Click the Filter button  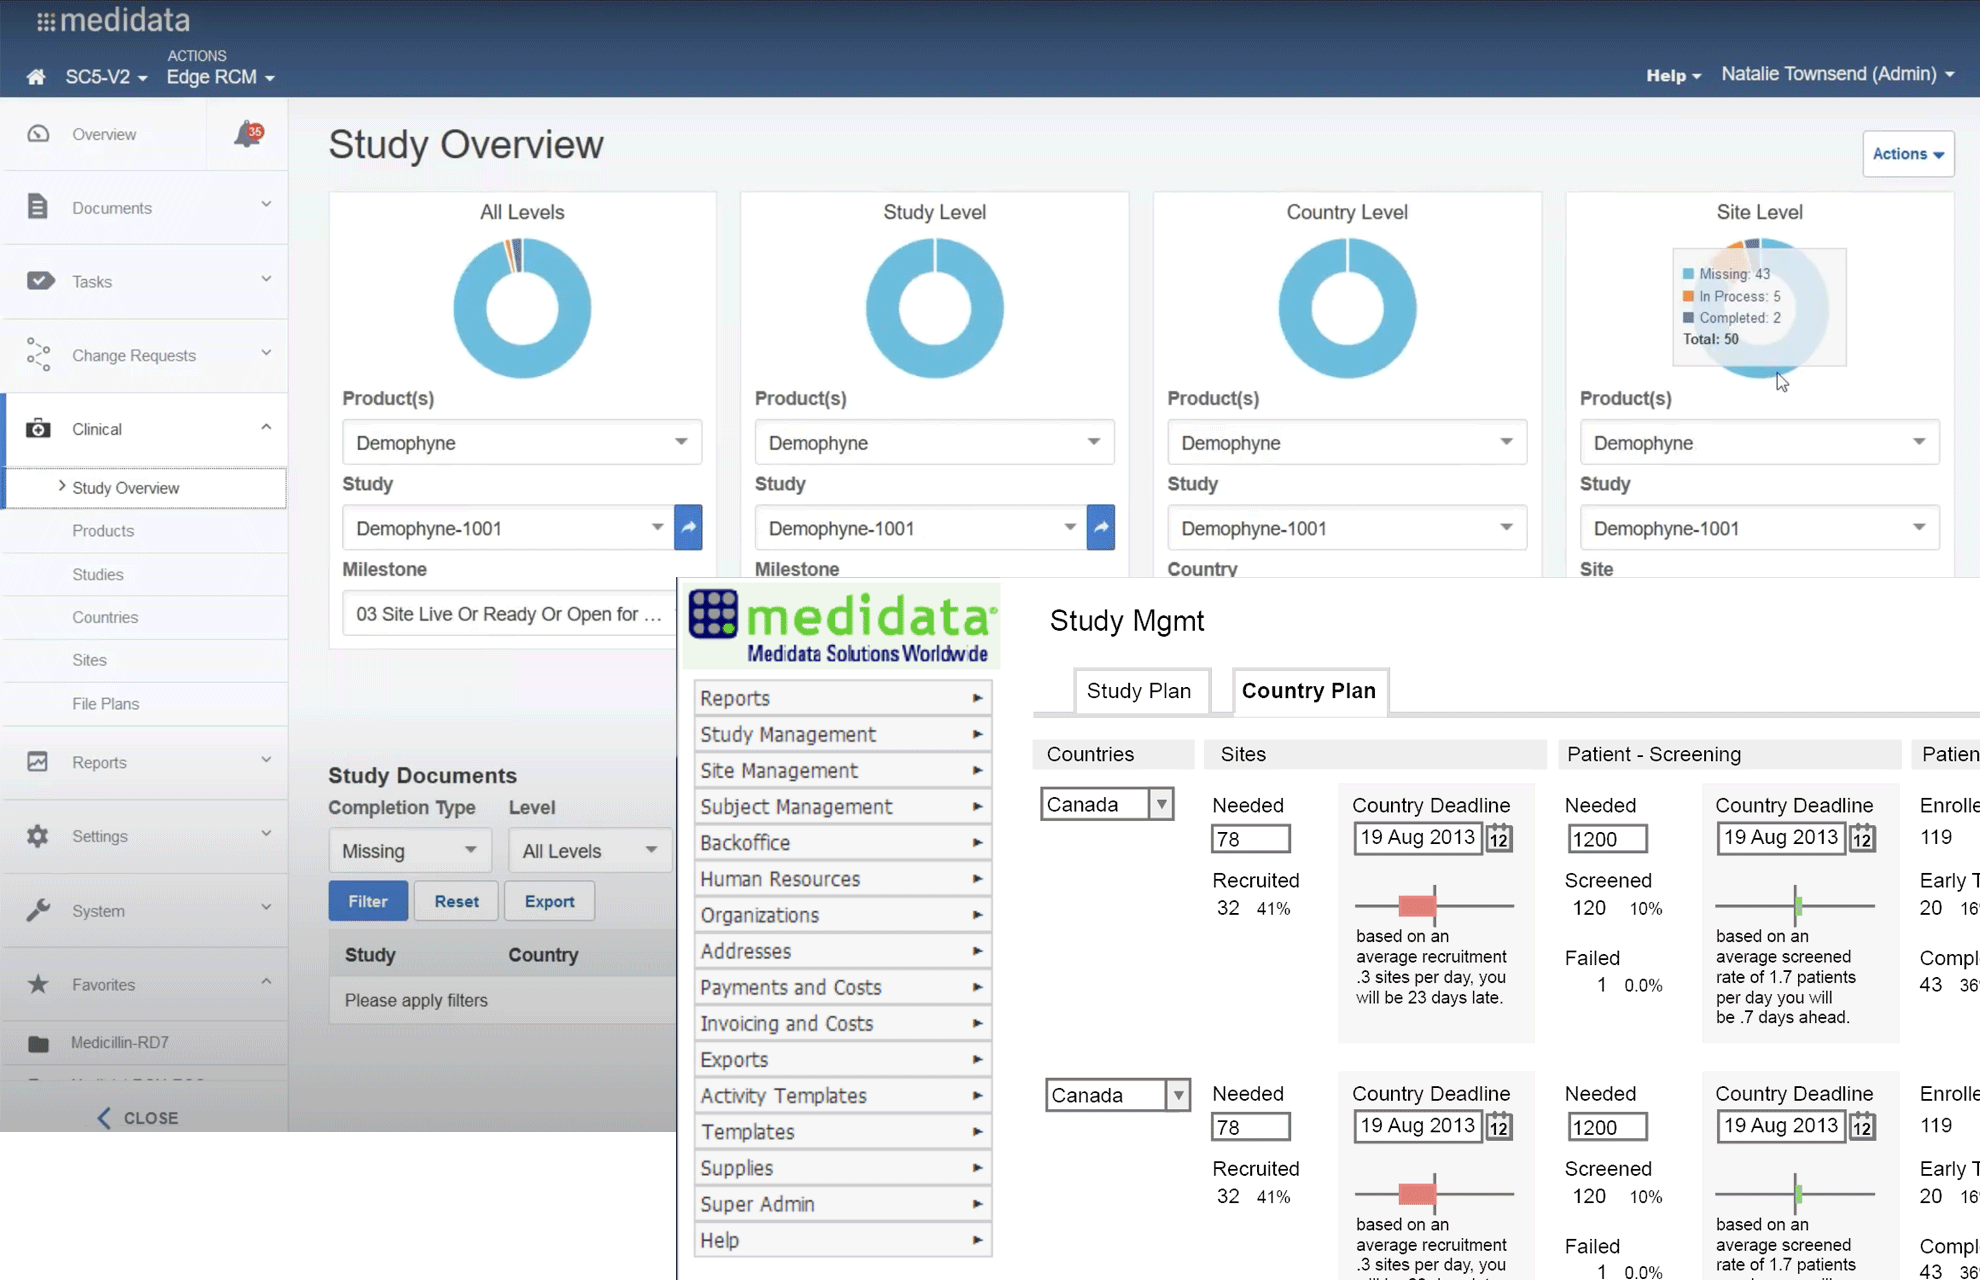(x=368, y=901)
